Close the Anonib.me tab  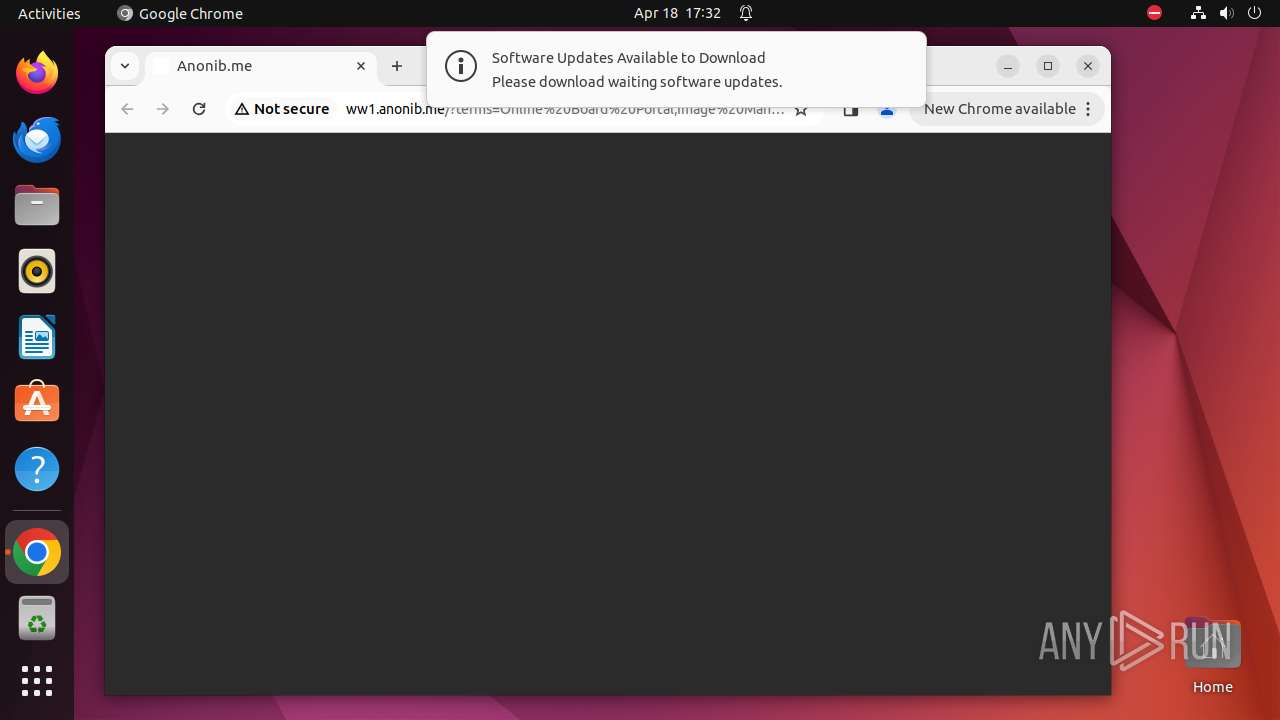361,66
